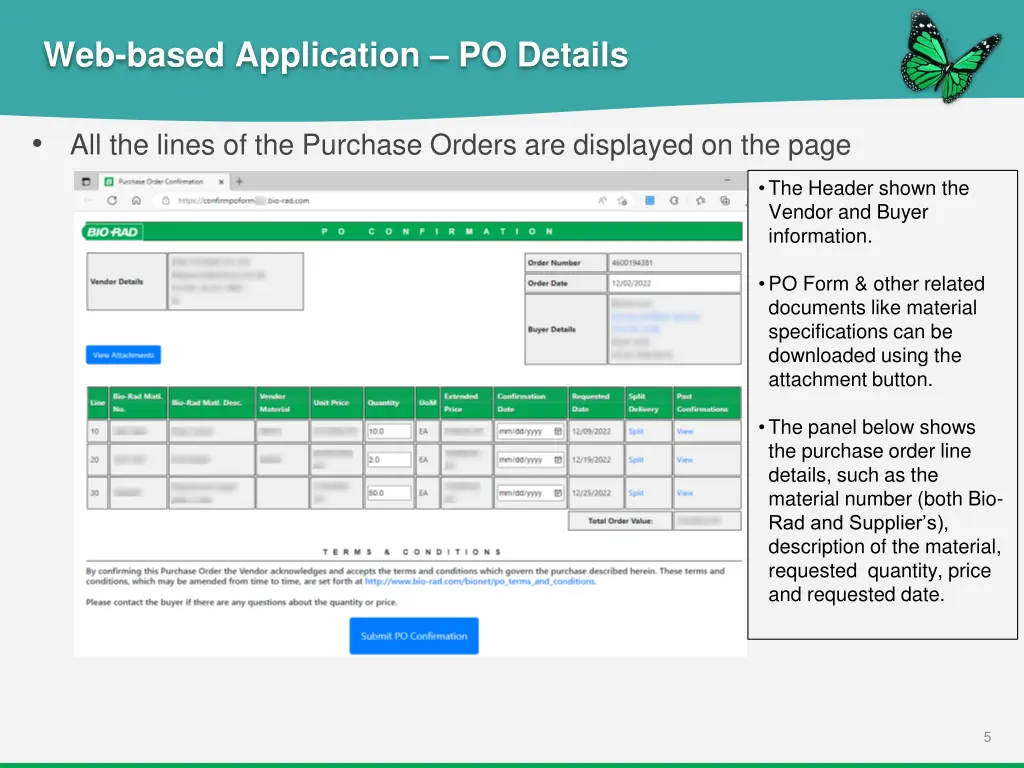Viewport: 1024px width, 768px height.
Task: Click the browser home icon
Action: point(134,201)
